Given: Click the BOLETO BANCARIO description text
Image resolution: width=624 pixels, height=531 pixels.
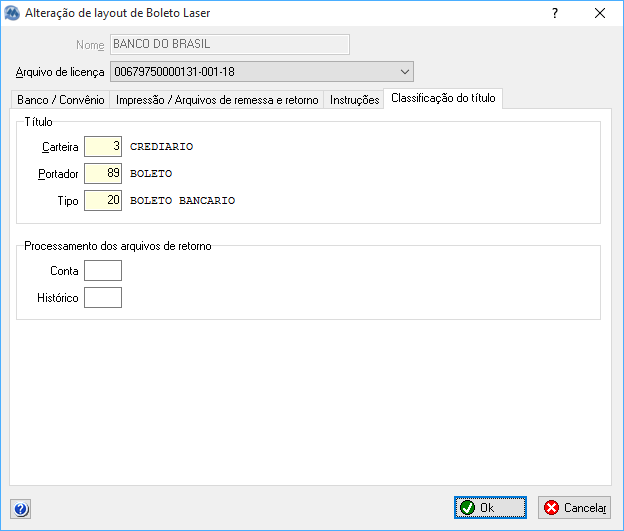Looking at the screenshot, I should 182,200.
